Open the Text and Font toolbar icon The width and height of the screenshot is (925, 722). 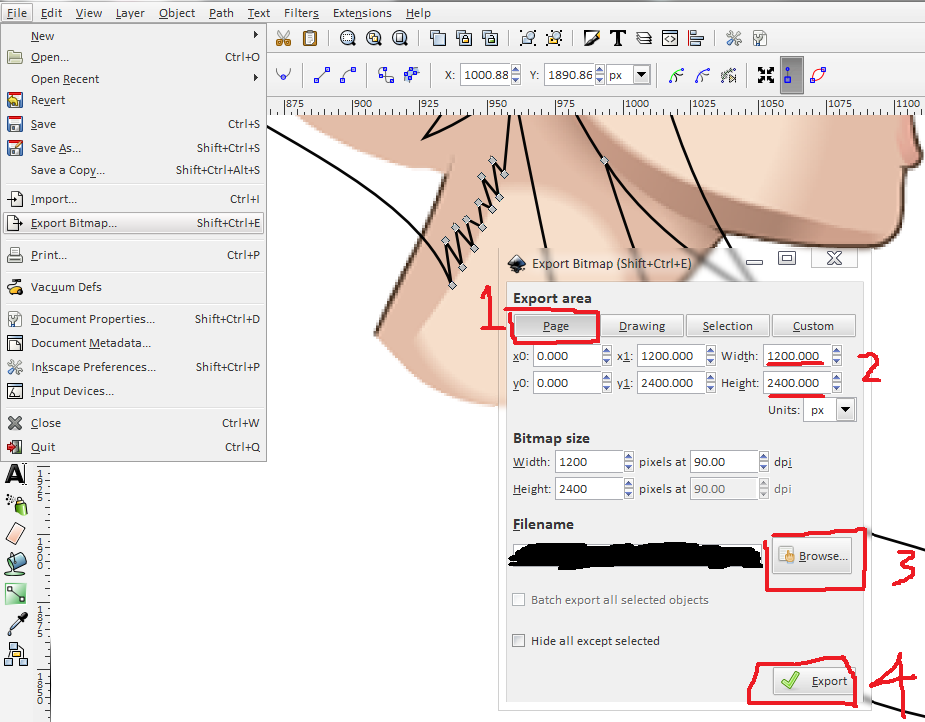tap(618, 39)
